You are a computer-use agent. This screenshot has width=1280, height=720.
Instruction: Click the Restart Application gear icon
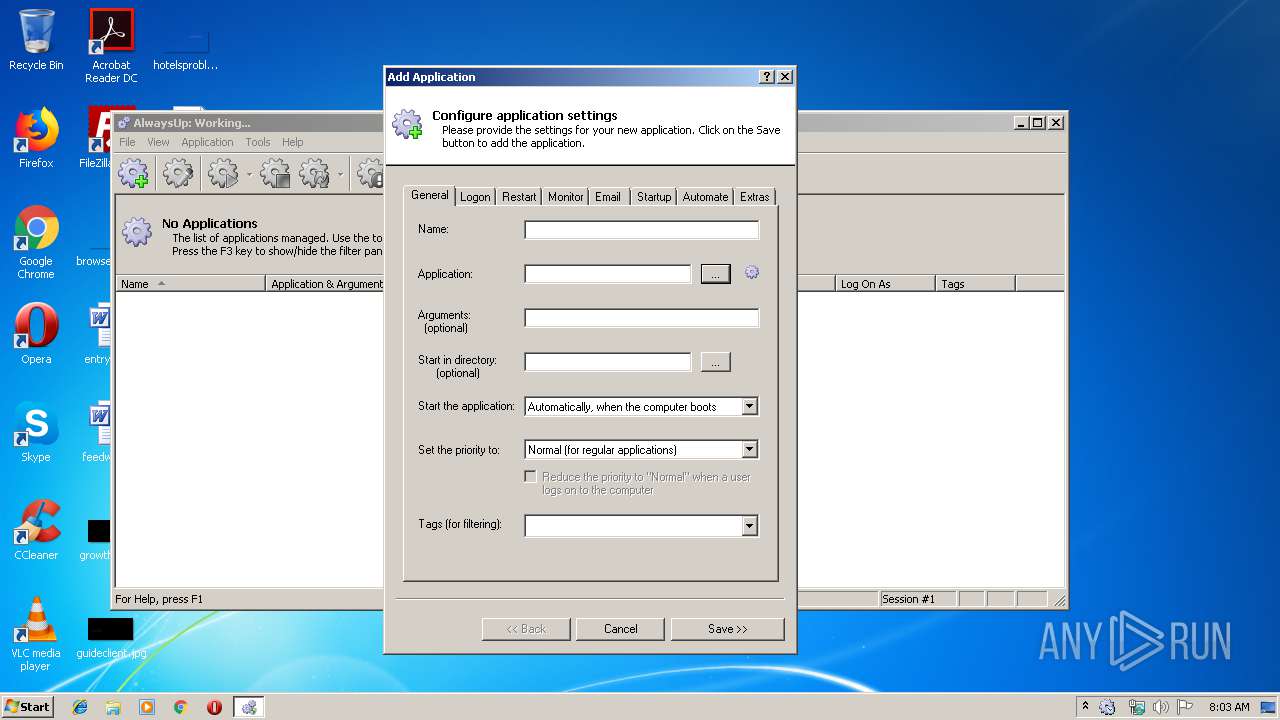315,174
